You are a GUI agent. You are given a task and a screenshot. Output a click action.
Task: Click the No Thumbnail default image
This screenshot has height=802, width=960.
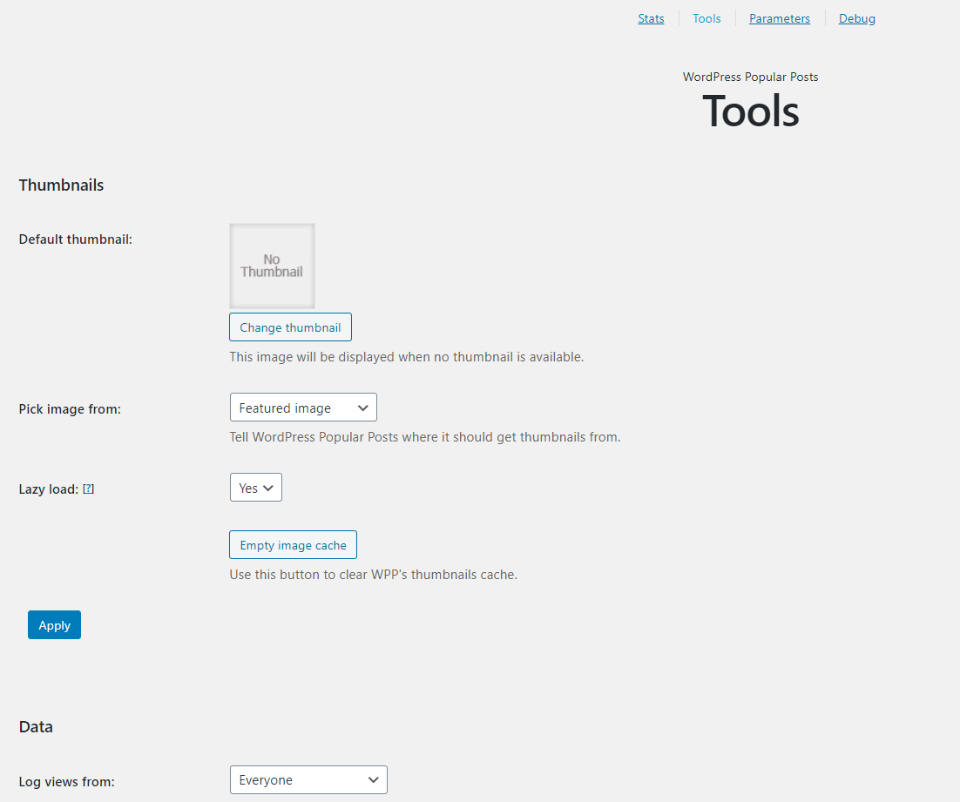[x=272, y=266]
